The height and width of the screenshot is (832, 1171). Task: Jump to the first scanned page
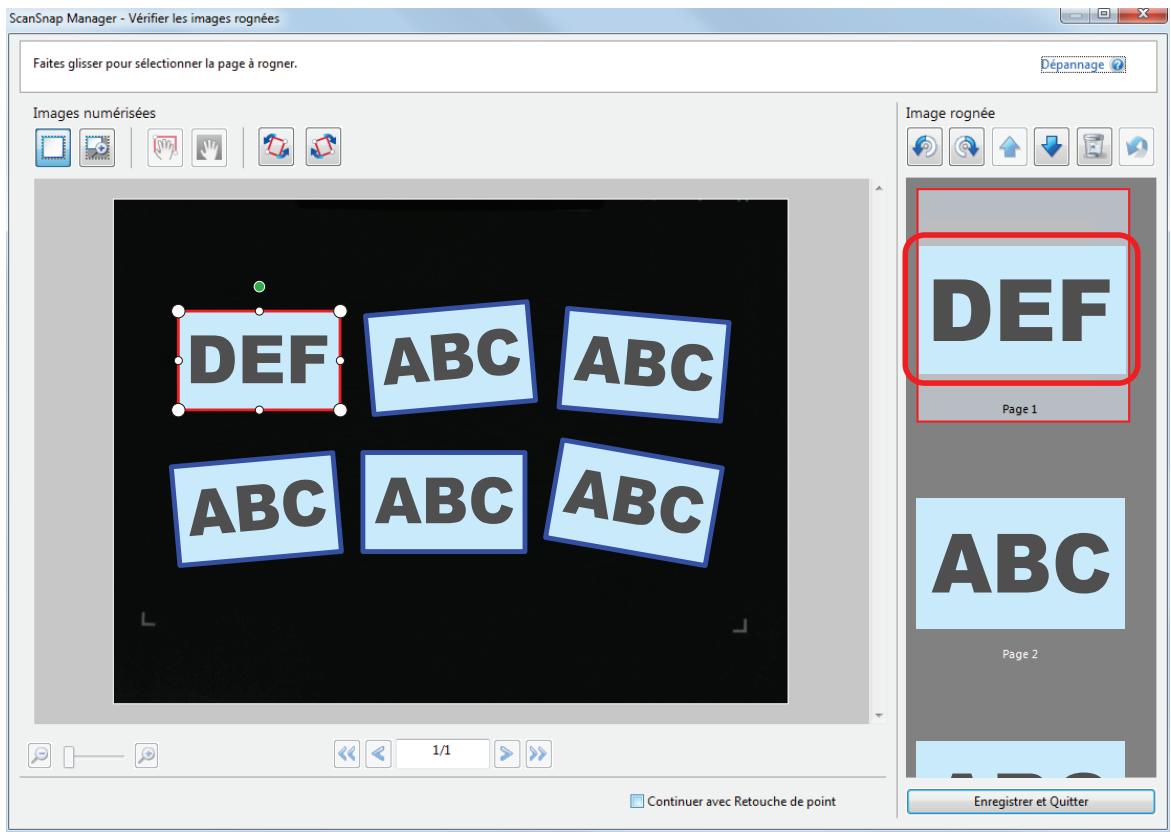347,754
